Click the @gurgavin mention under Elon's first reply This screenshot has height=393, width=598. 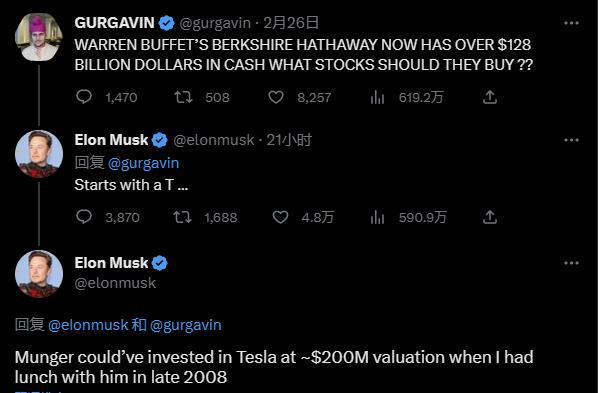[x=143, y=163]
